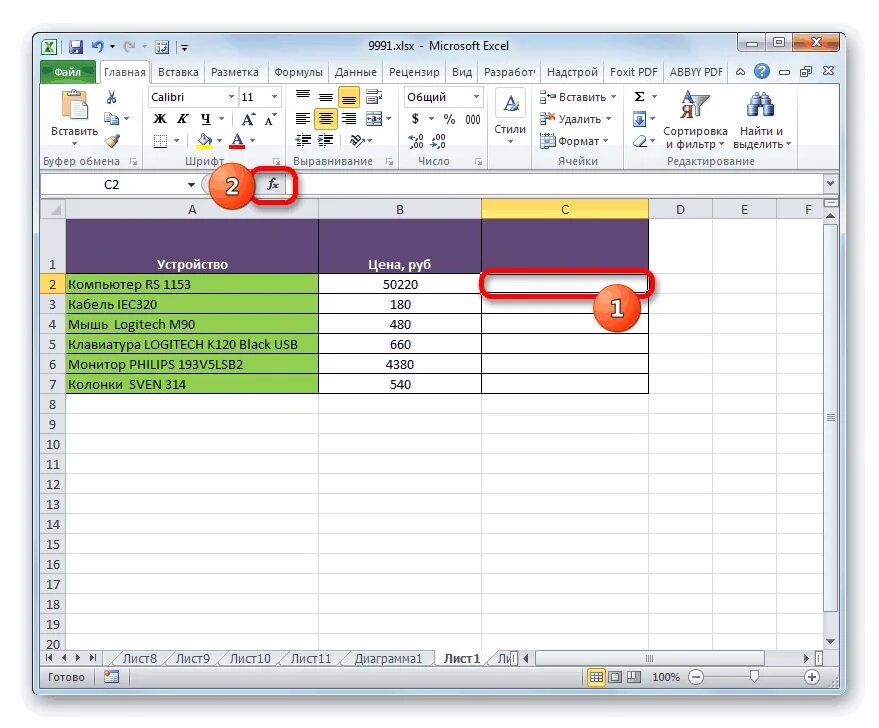The height and width of the screenshot is (728, 879).
Task: Increase decimal places
Action: coord(416,141)
